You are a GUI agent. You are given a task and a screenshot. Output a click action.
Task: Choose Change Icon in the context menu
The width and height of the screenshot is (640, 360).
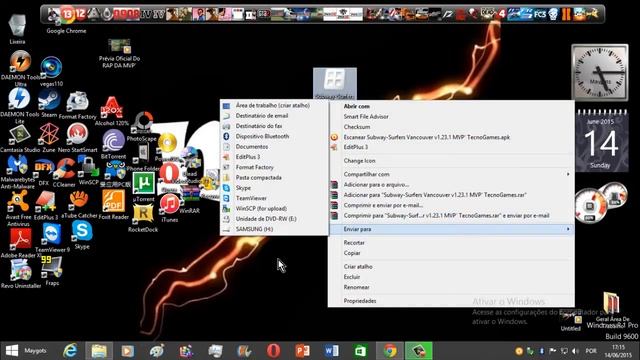click(359, 160)
